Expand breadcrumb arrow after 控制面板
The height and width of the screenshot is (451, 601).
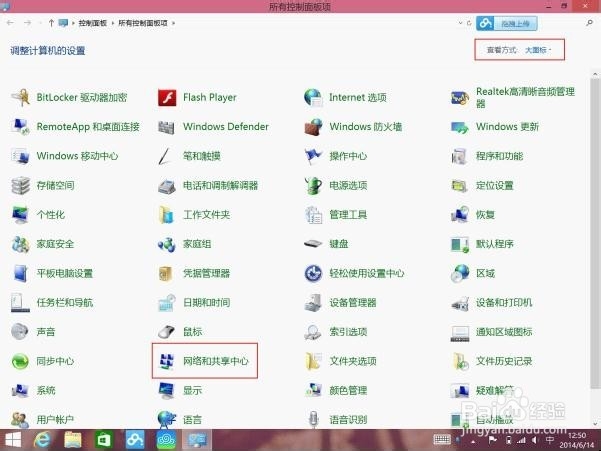pos(113,23)
